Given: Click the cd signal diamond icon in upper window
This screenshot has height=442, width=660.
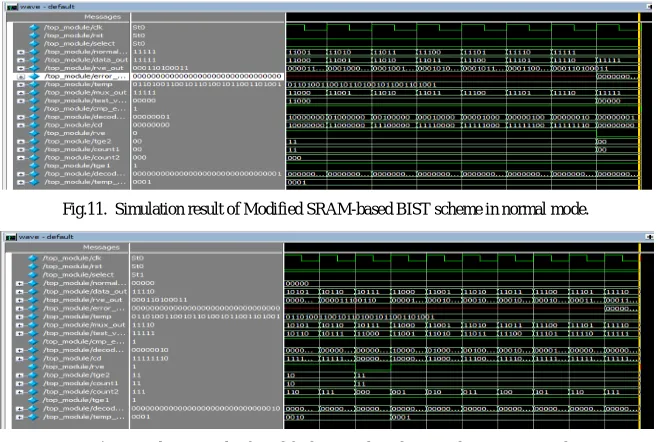Looking at the screenshot, I should 34,125.
